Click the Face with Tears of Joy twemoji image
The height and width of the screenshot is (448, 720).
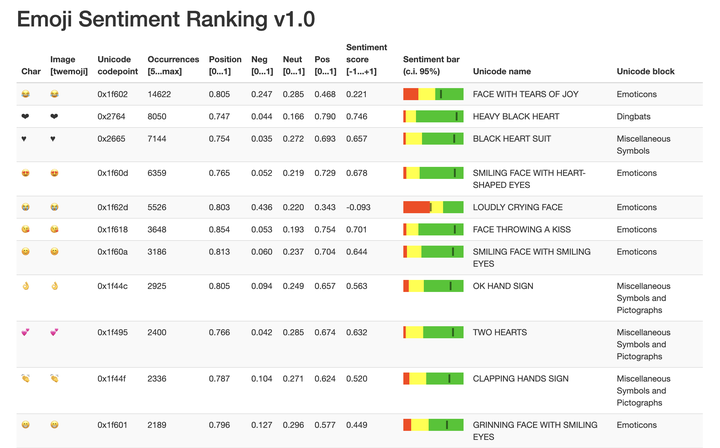(x=54, y=94)
